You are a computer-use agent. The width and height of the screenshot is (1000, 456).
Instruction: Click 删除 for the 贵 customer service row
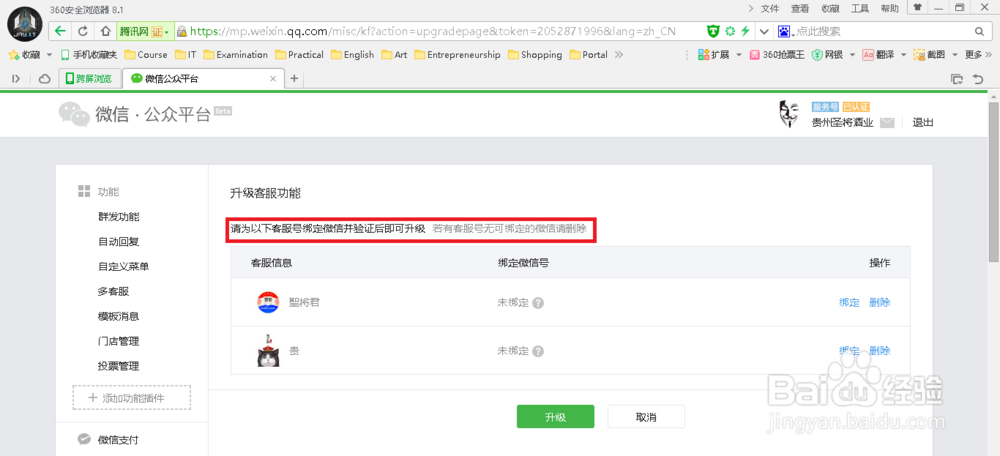click(x=879, y=351)
